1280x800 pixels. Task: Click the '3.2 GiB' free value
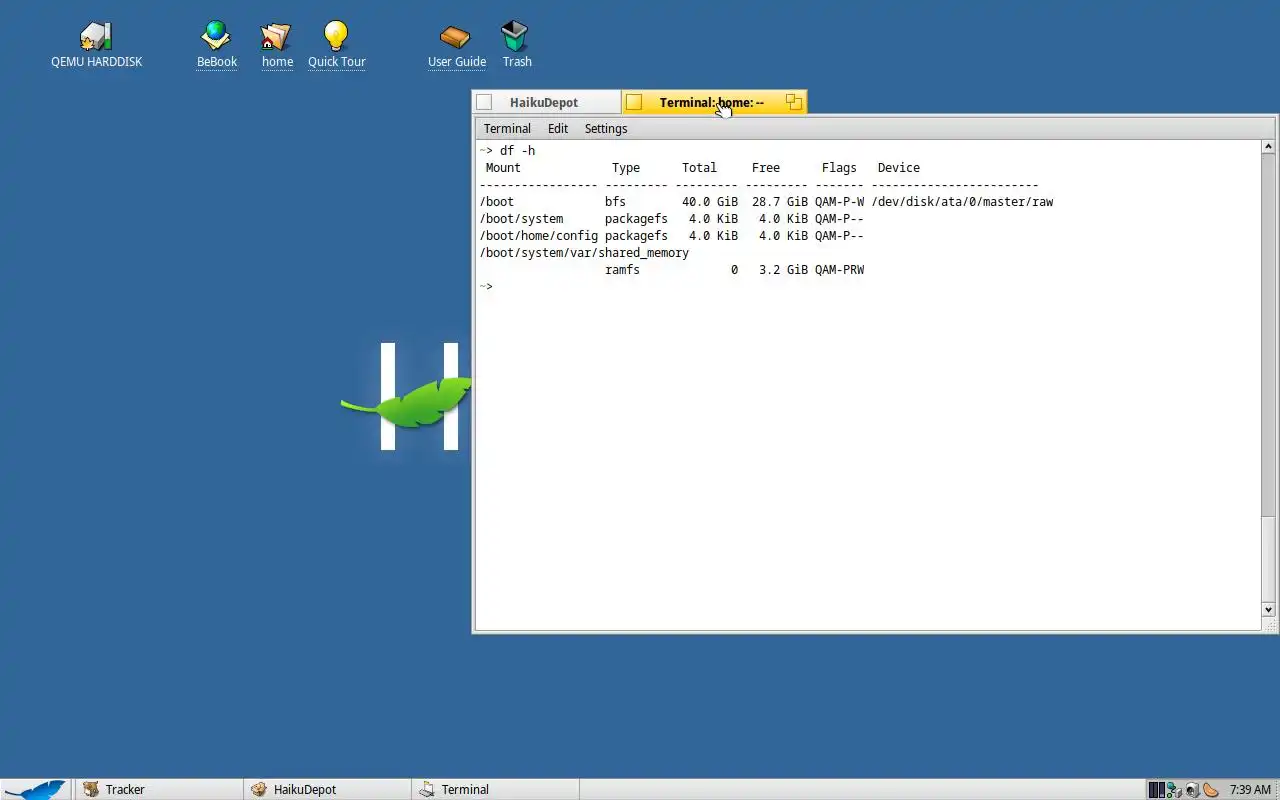click(x=783, y=270)
